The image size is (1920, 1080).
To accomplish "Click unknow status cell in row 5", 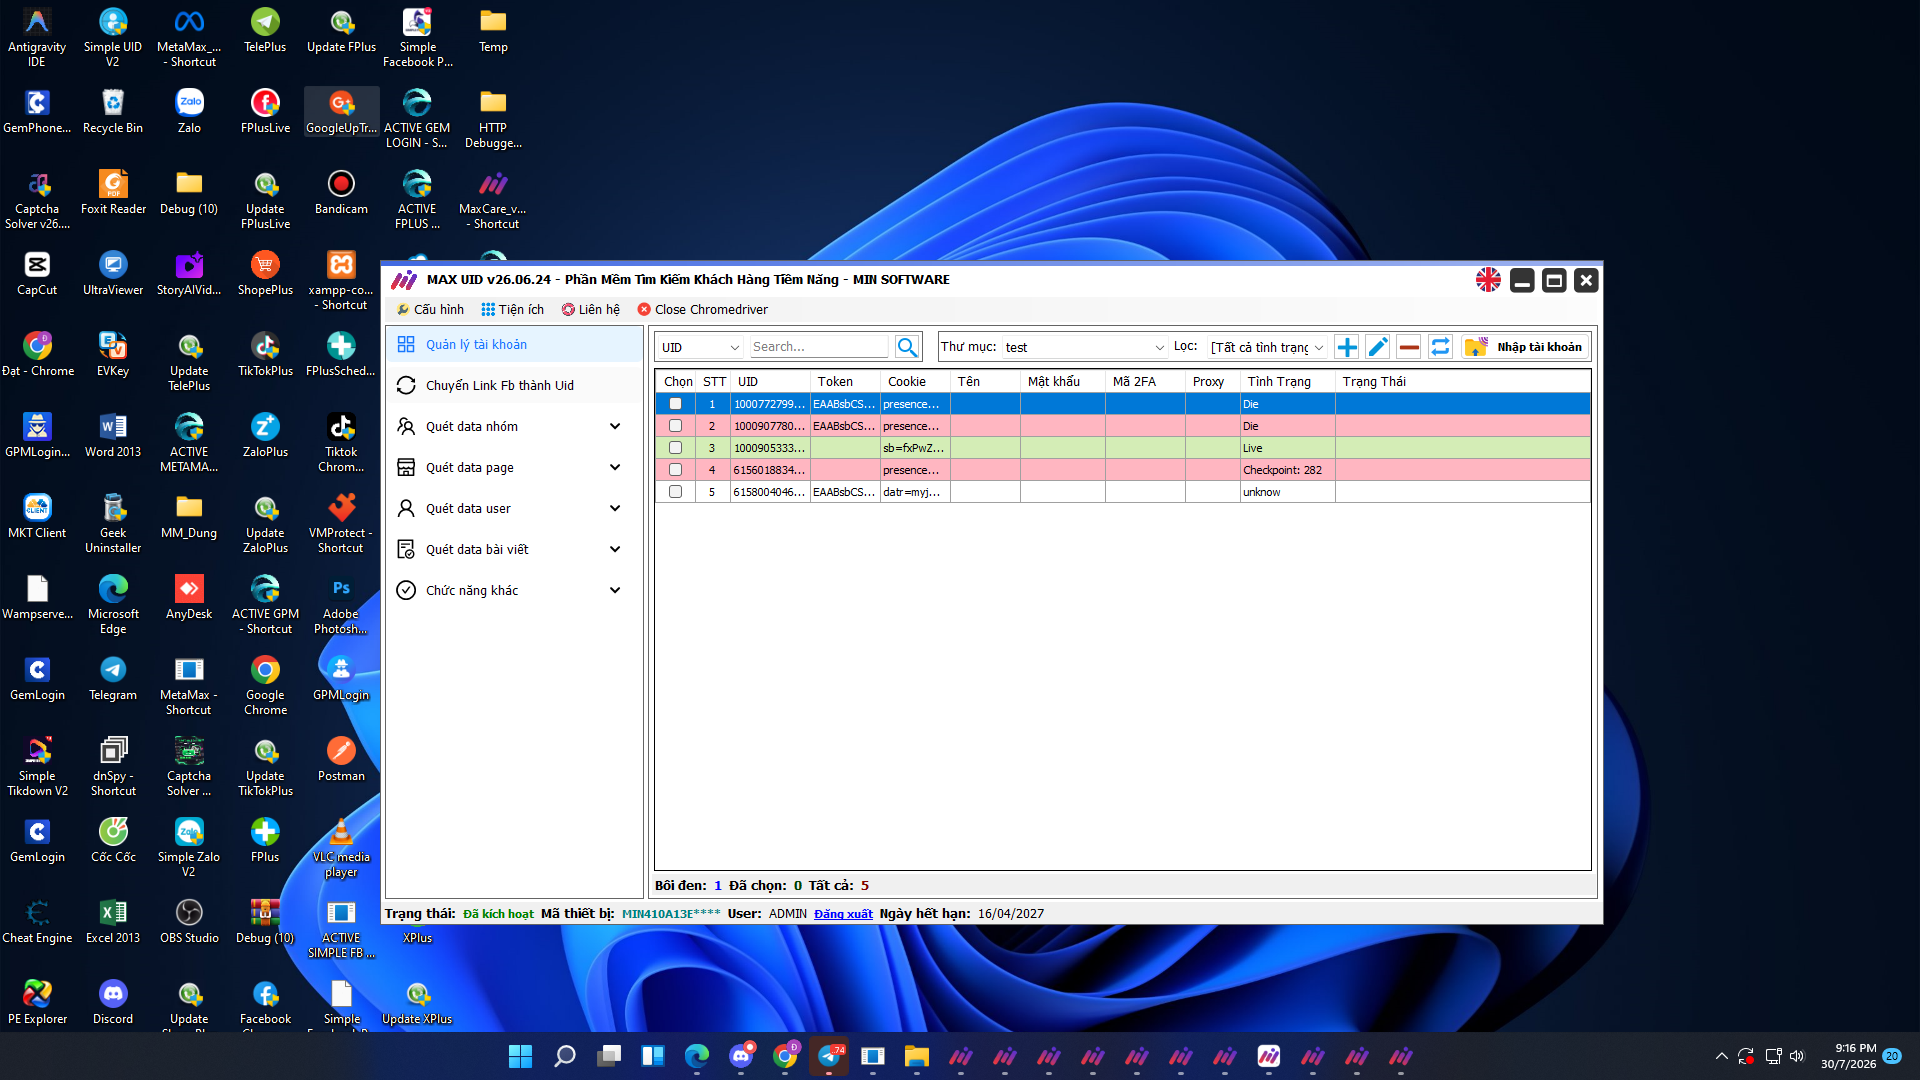I will click(1287, 492).
